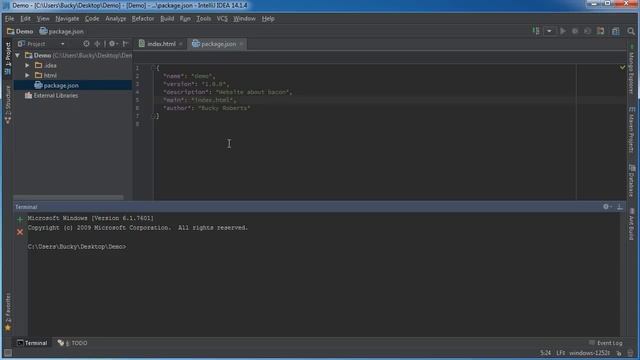Click the green Run arrow icon

tap(563, 31)
